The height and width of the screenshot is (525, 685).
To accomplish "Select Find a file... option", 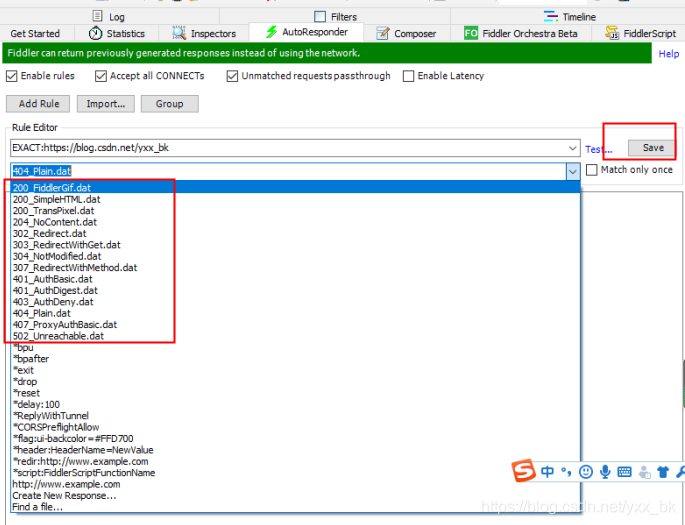I will [x=296, y=507].
